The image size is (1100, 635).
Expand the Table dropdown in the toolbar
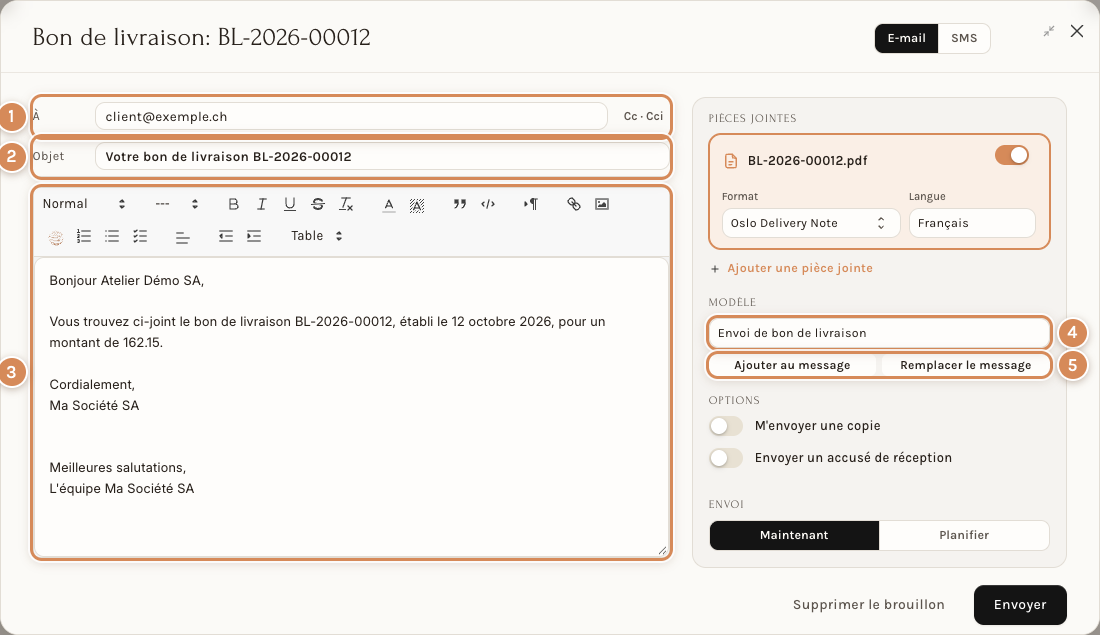[316, 236]
